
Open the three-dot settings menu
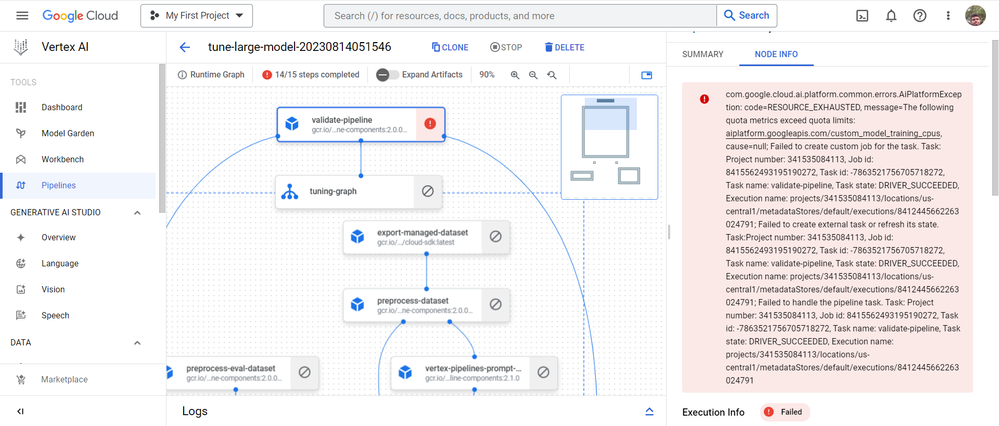pyautogui.click(x=948, y=16)
